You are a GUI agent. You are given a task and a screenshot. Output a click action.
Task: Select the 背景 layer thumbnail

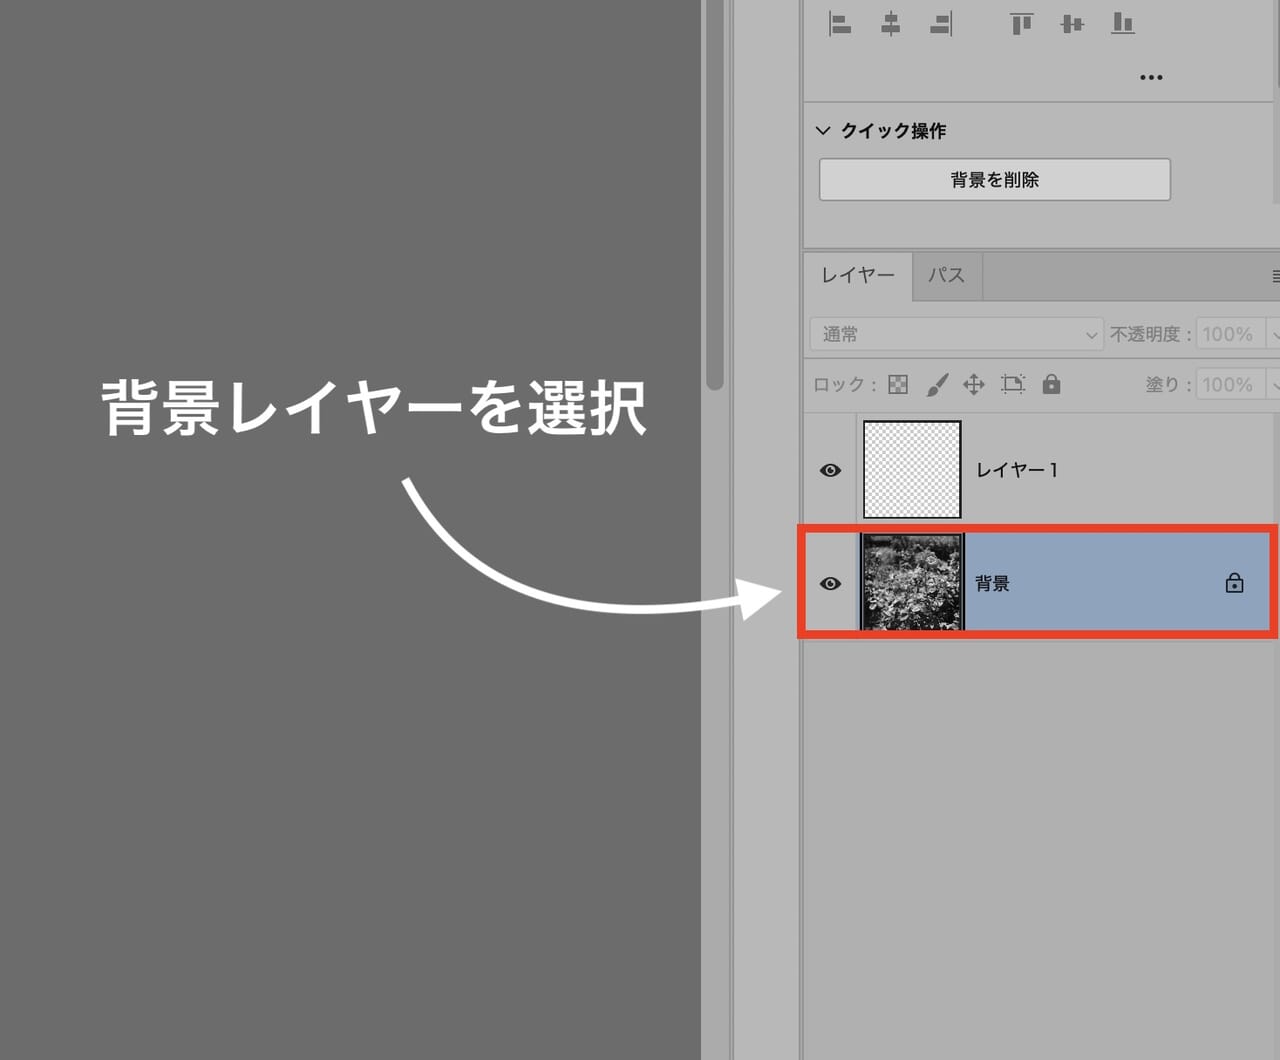click(x=912, y=582)
